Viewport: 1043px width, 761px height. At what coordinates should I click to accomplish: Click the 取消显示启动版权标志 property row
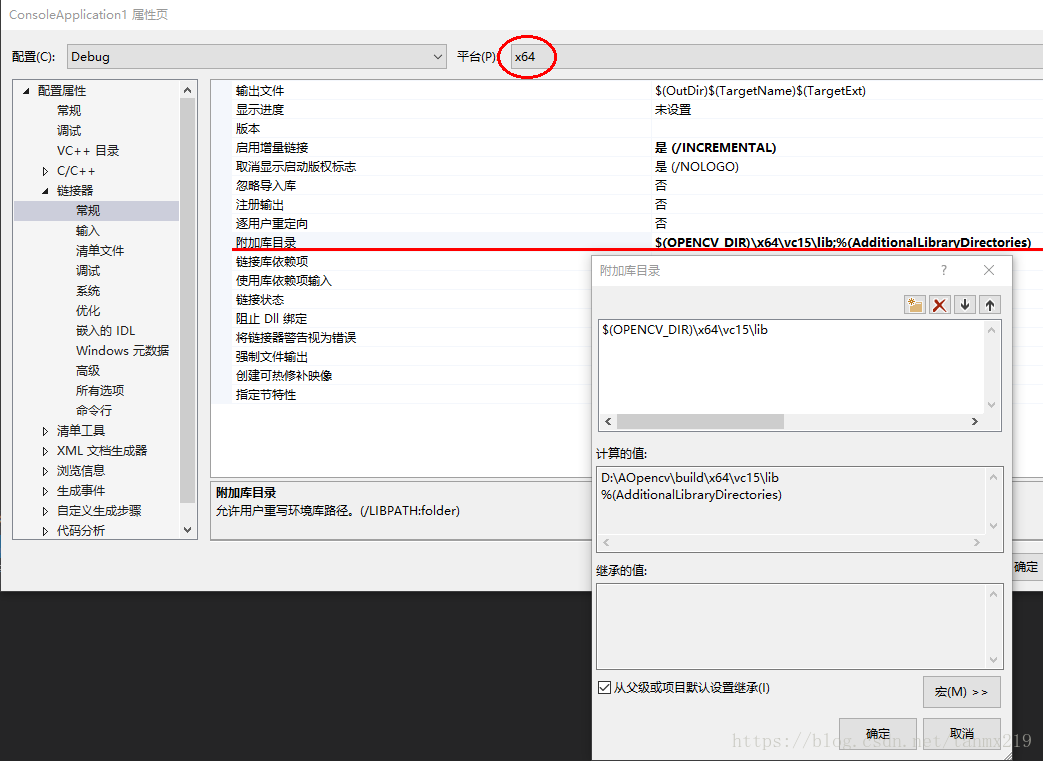pyautogui.click(x=627, y=166)
